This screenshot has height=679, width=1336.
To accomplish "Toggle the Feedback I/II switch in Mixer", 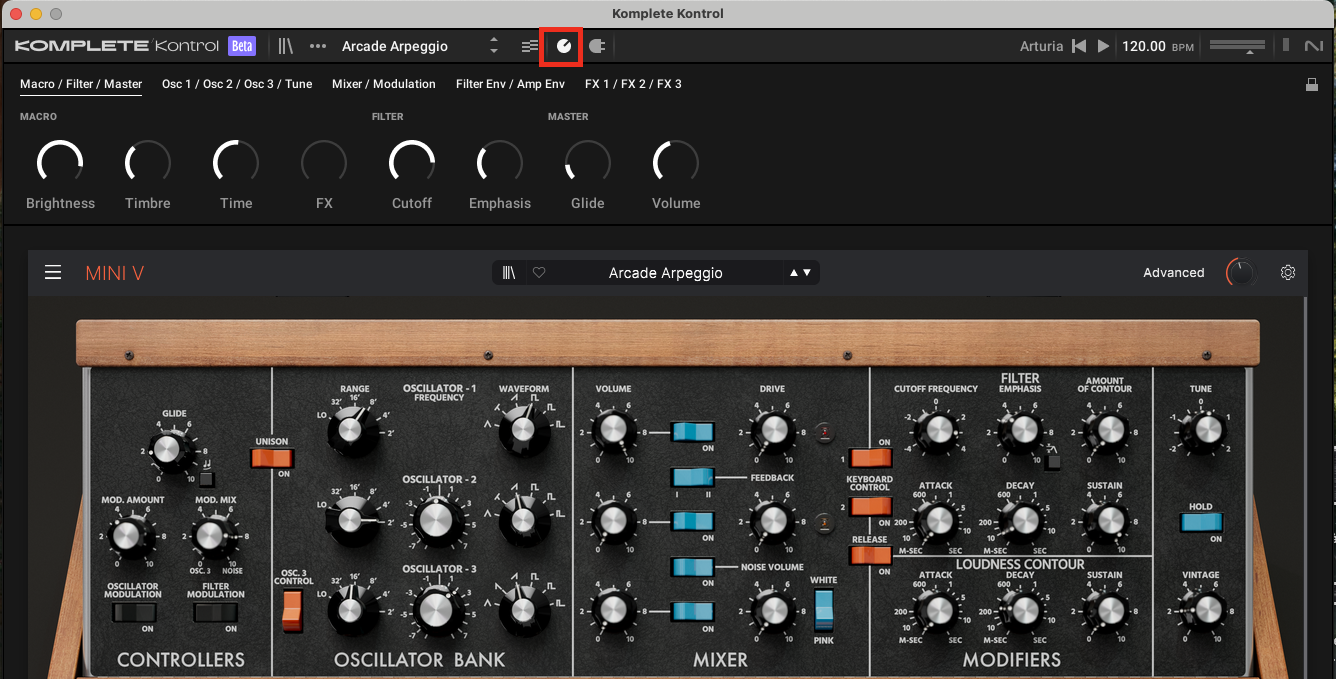I will [x=693, y=477].
